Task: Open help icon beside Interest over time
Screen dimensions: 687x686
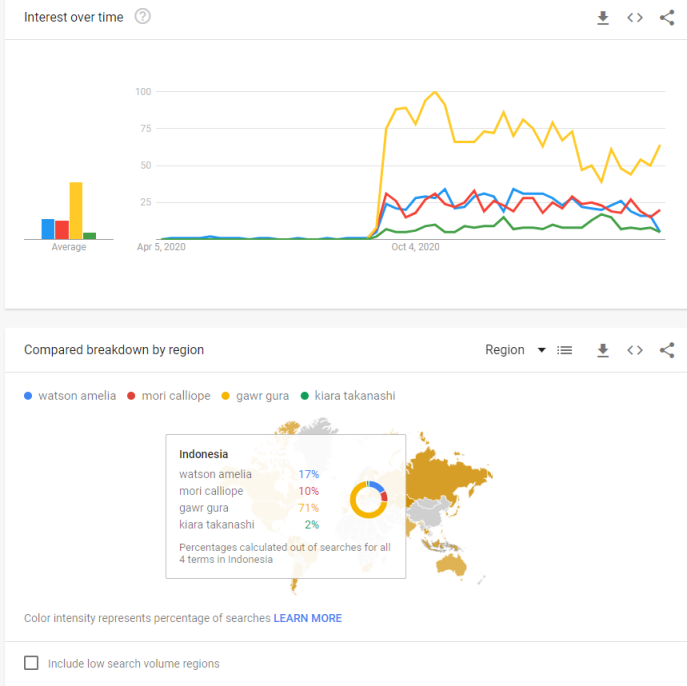Action: [142, 17]
